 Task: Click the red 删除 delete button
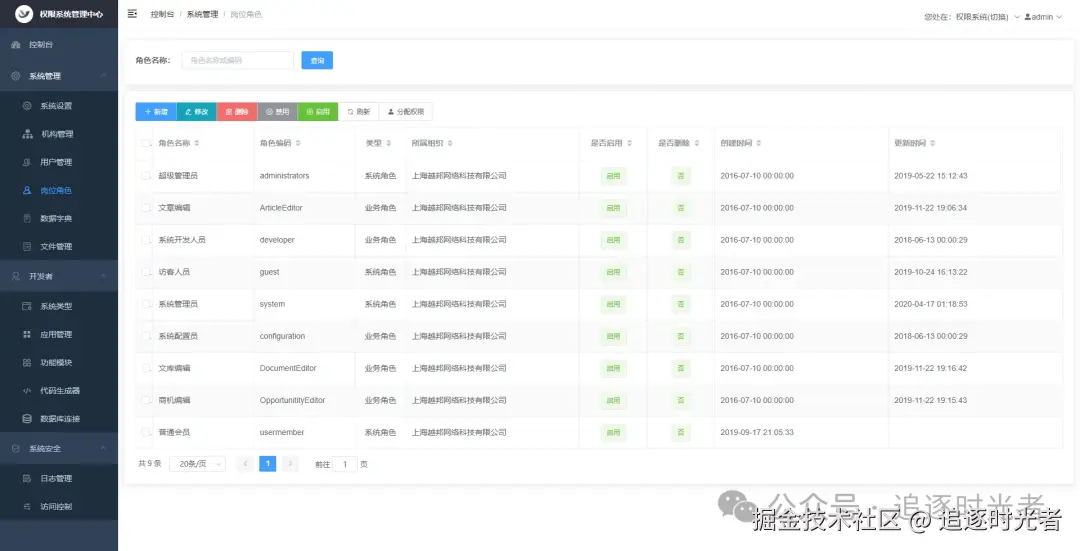click(x=237, y=112)
